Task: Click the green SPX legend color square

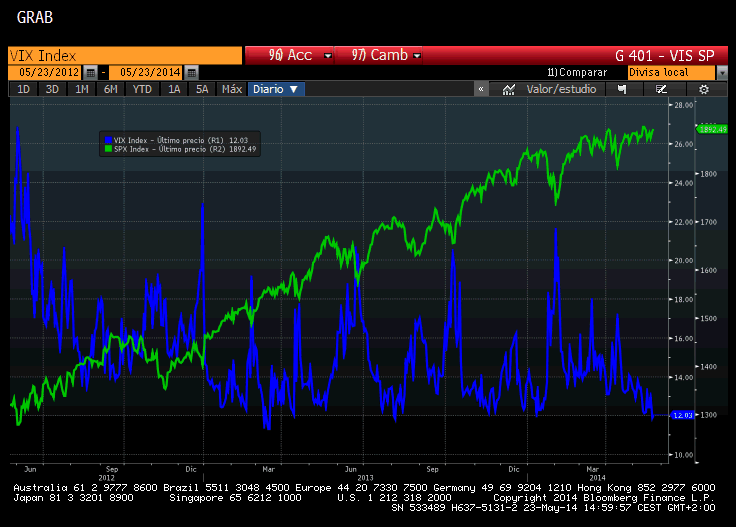Action: click(x=108, y=149)
